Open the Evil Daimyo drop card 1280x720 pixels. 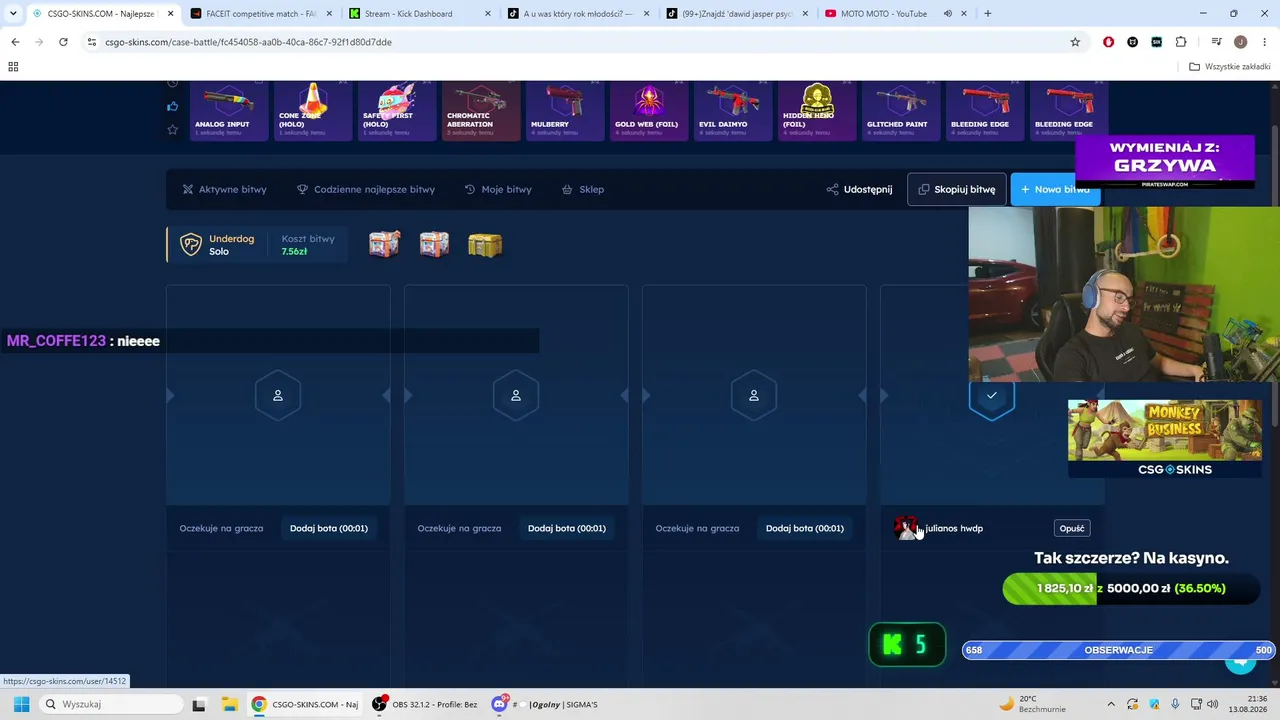[x=732, y=110]
